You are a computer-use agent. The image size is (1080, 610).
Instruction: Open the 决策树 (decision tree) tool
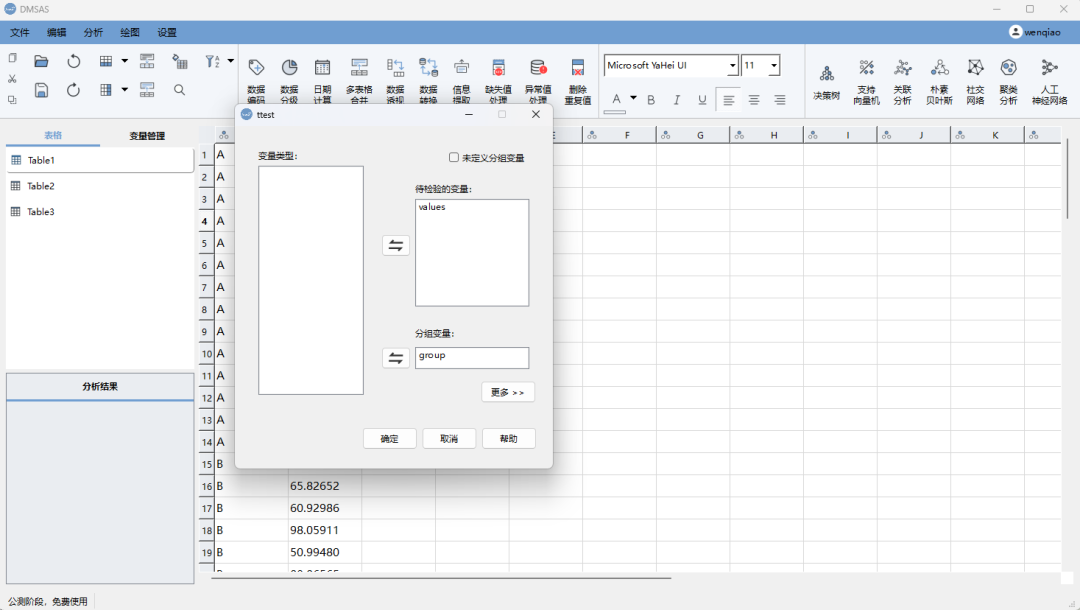coord(826,80)
